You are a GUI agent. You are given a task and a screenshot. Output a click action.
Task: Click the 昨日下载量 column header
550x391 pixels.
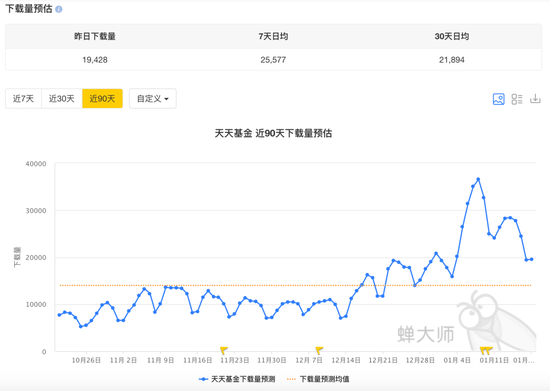(x=95, y=36)
